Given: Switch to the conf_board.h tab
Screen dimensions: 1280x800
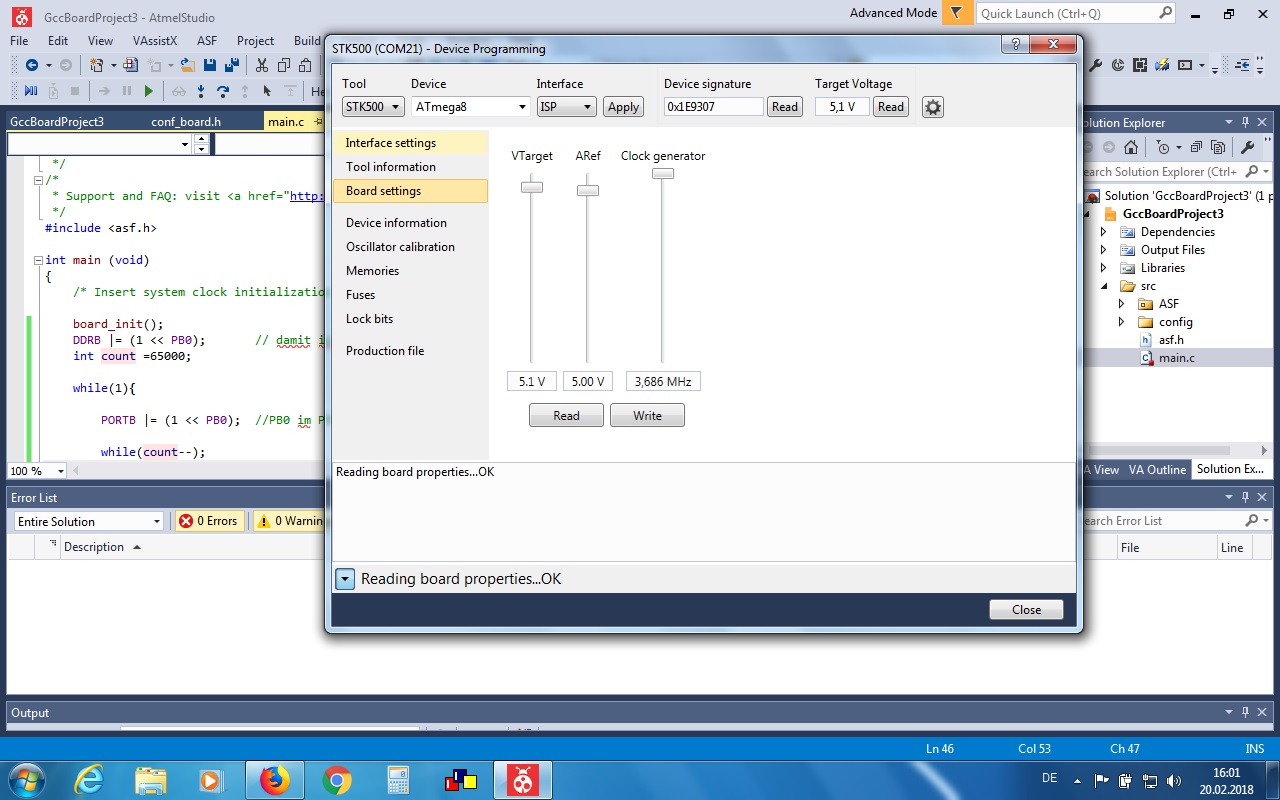Looking at the screenshot, I should (x=186, y=122).
